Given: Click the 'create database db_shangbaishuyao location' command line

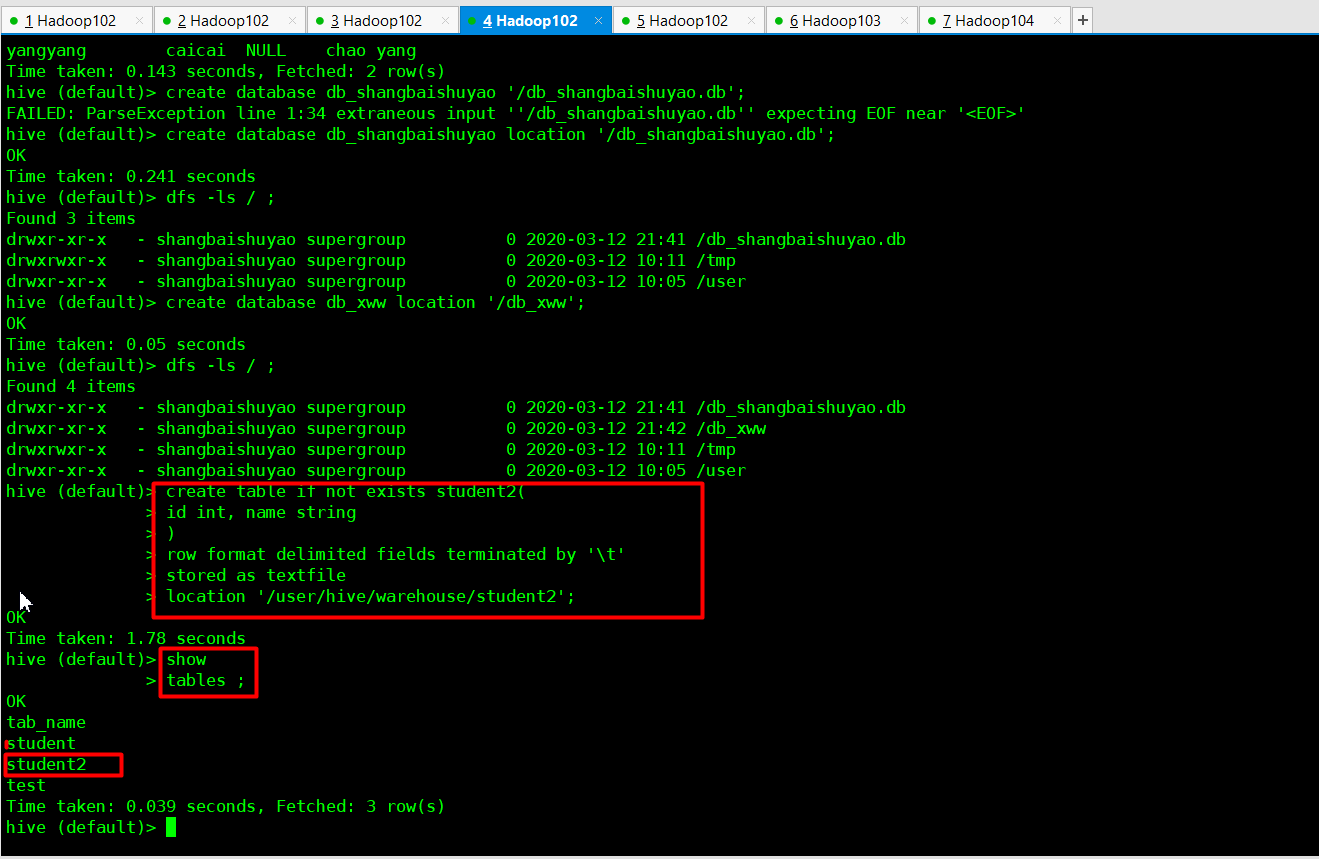Looking at the screenshot, I should tap(420, 134).
